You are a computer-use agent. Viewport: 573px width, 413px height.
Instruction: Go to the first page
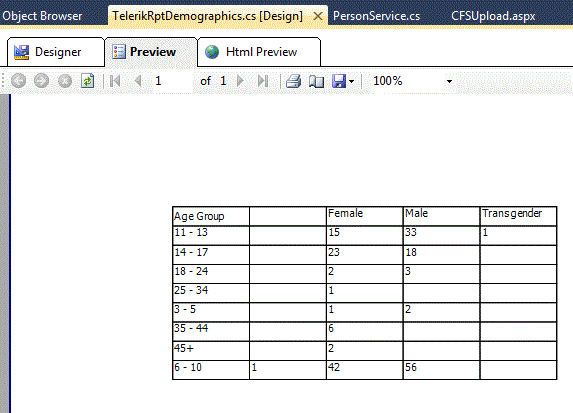[115, 81]
